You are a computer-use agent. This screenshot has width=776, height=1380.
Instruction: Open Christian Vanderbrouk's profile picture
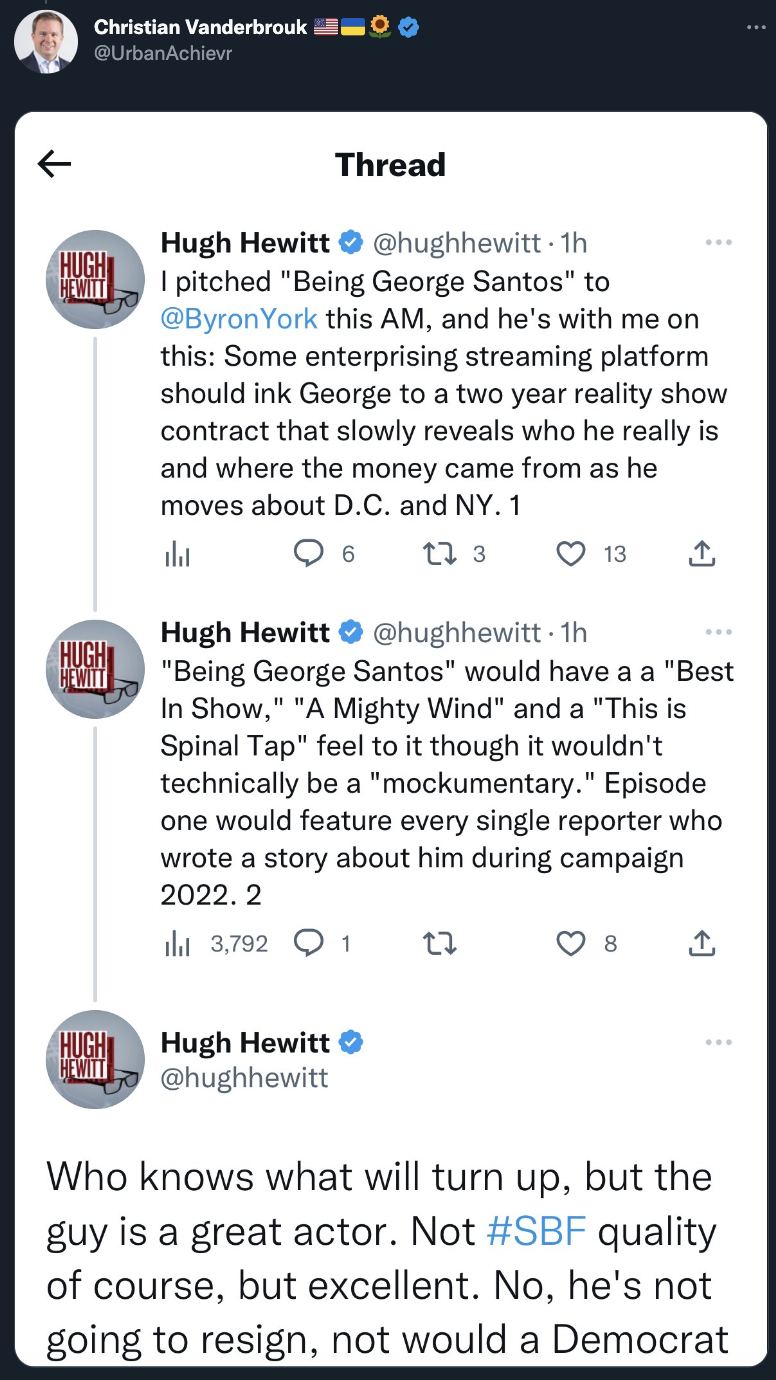click(x=46, y=42)
